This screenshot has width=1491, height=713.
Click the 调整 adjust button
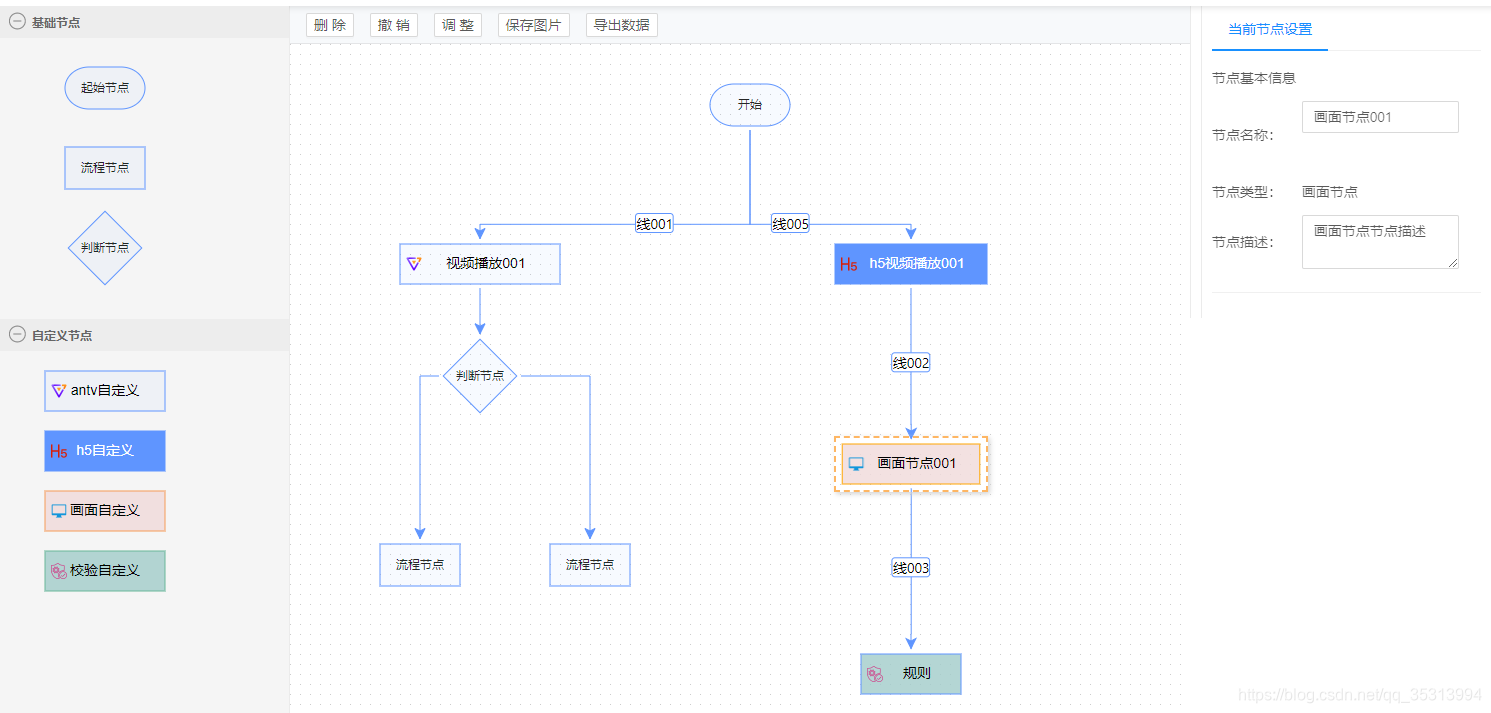coord(458,24)
